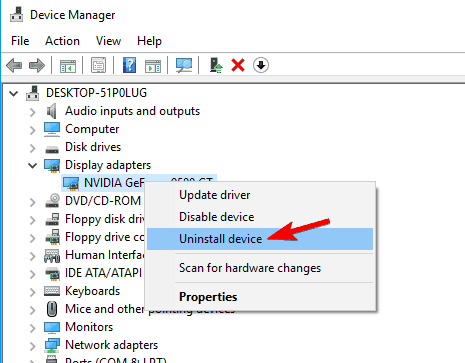This screenshot has height=363, width=465.
Task: Click the Disk drives category icon
Action: pyautogui.click(x=52, y=149)
